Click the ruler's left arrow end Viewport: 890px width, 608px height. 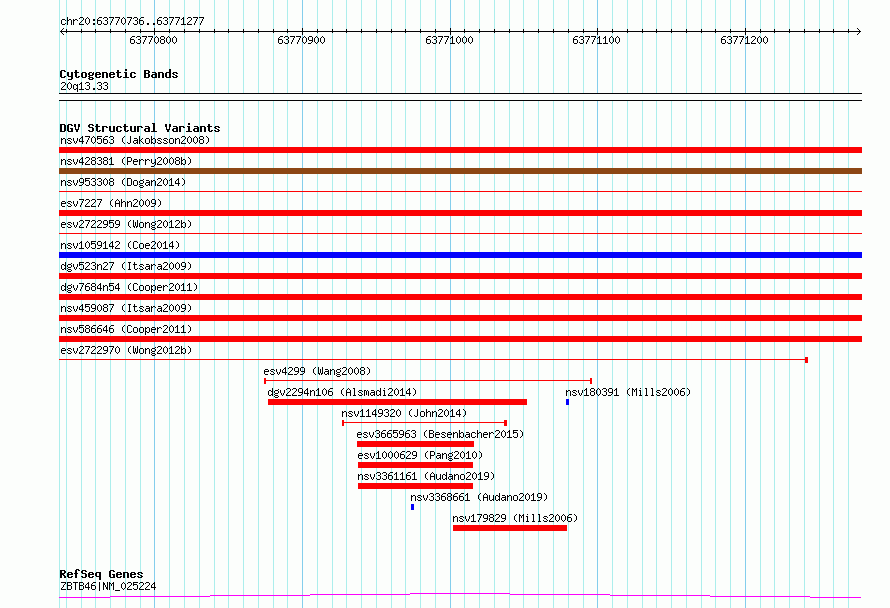click(x=62, y=31)
